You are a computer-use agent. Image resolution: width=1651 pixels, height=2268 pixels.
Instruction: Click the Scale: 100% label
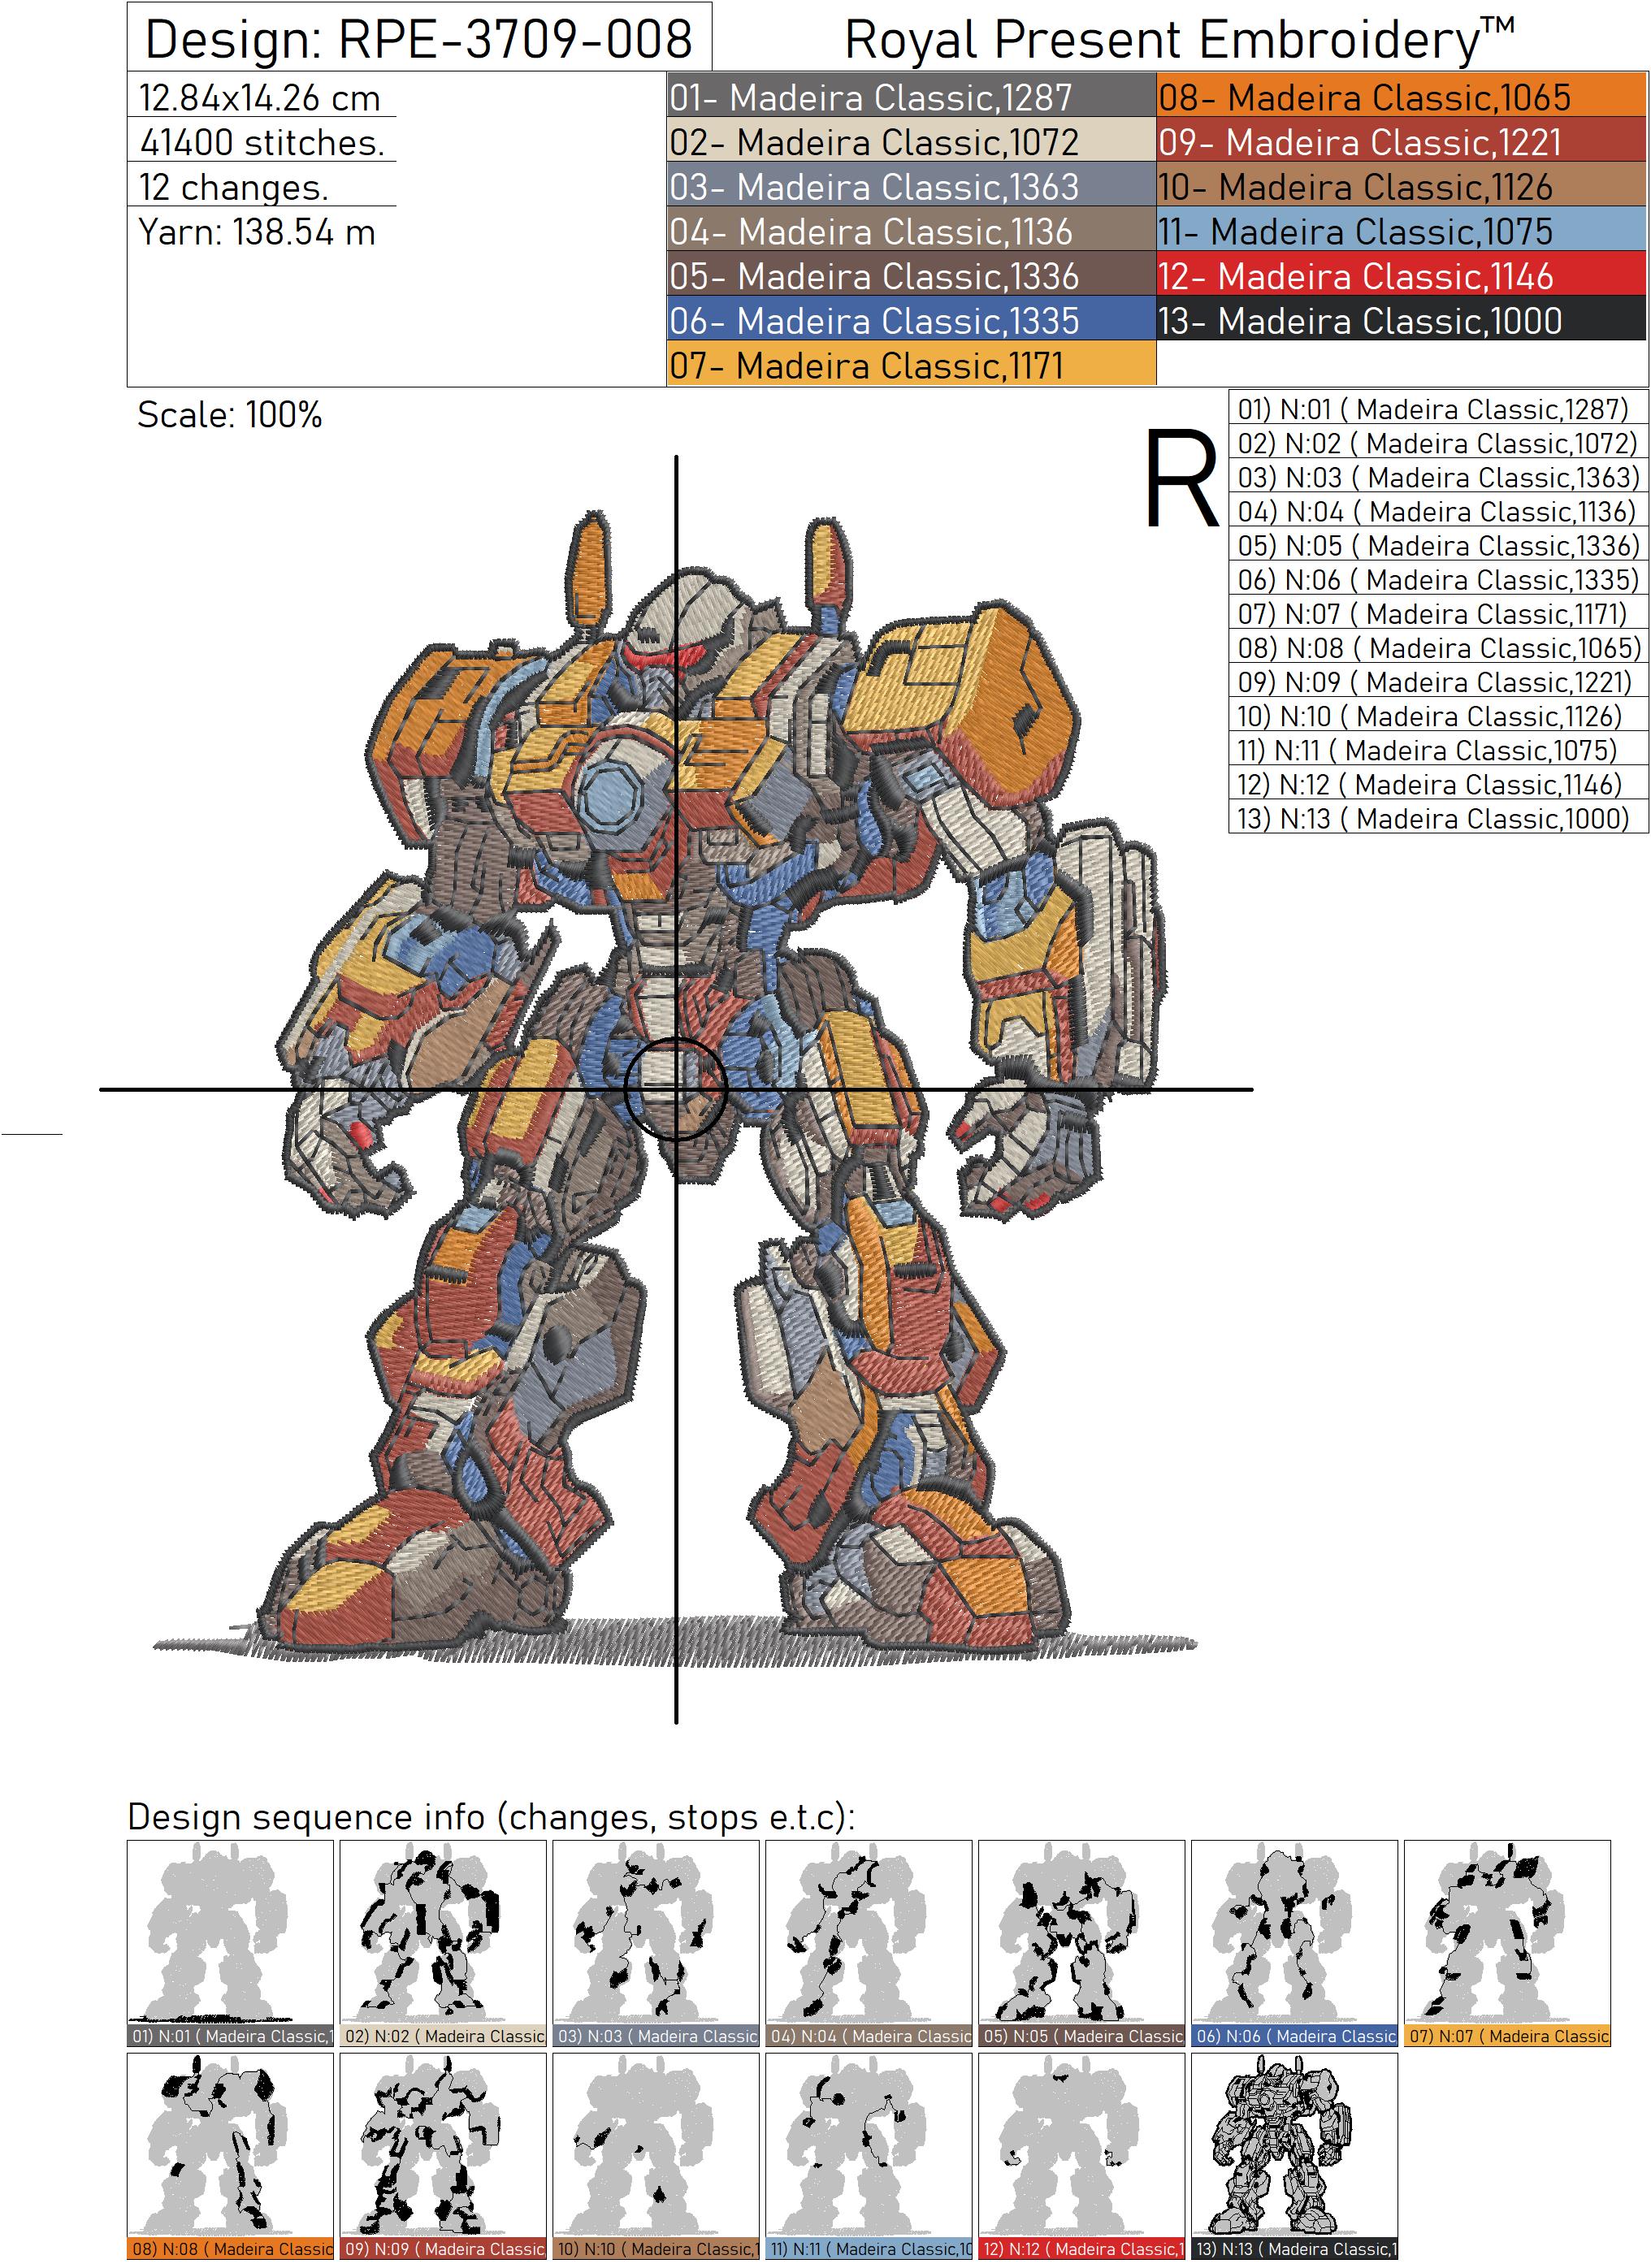coord(229,414)
